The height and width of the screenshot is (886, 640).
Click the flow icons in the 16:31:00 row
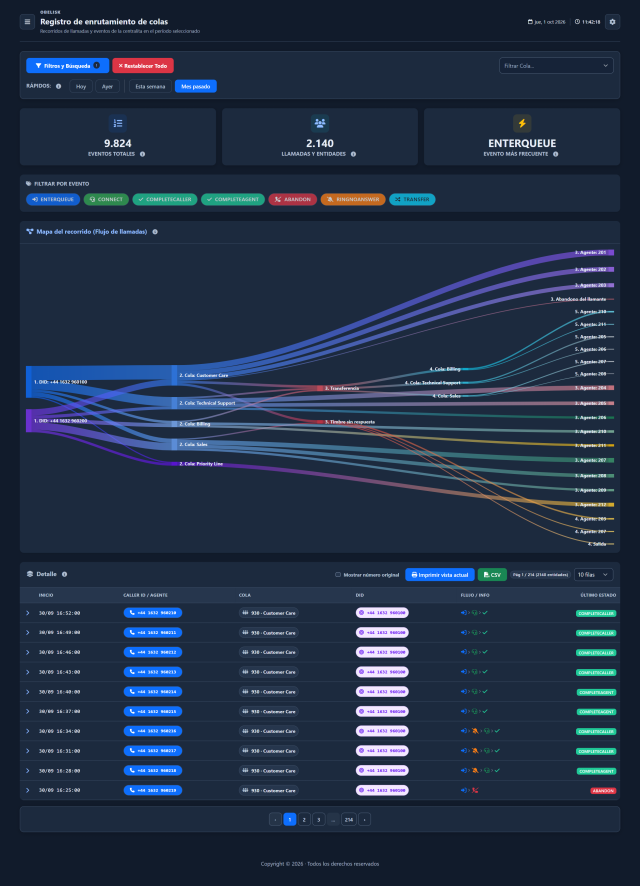(x=480, y=751)
